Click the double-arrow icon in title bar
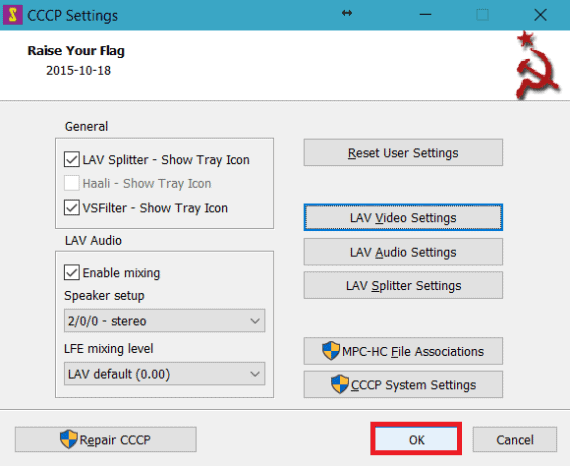The width and height of the screenshot is (570, 466). pos(347,13)
